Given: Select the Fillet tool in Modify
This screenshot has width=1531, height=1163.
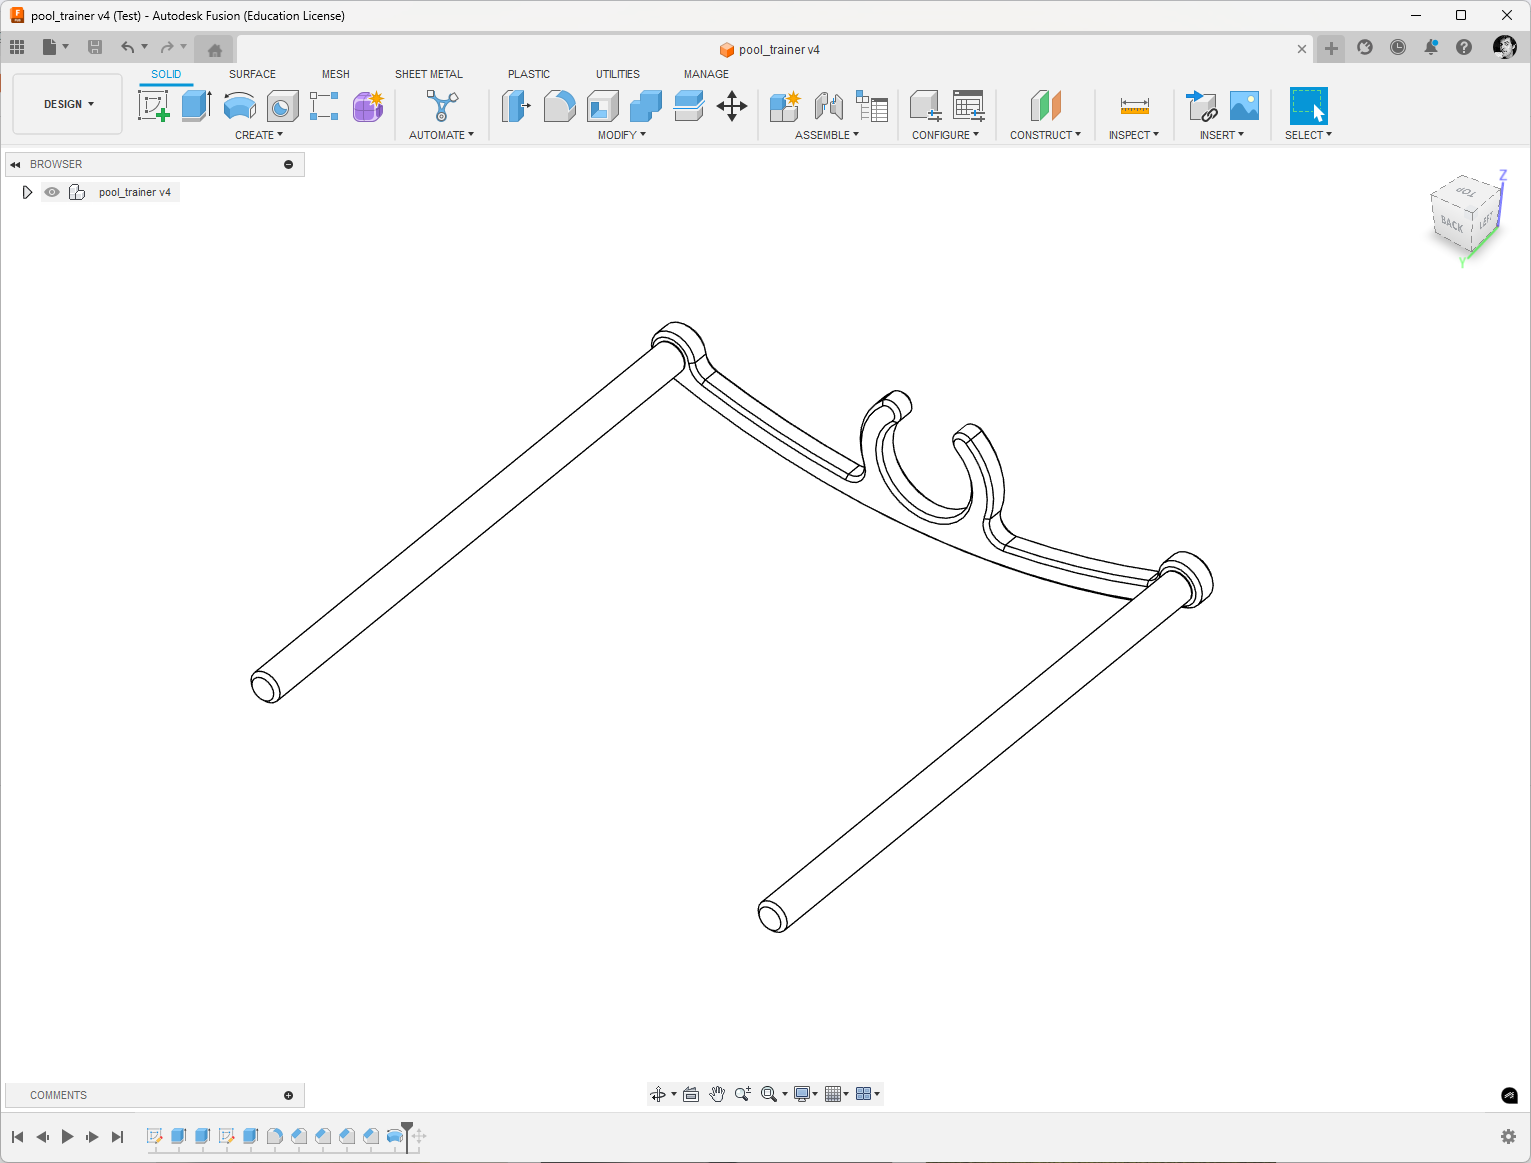Looking at the screenshot, I should (x=559, y=105).
